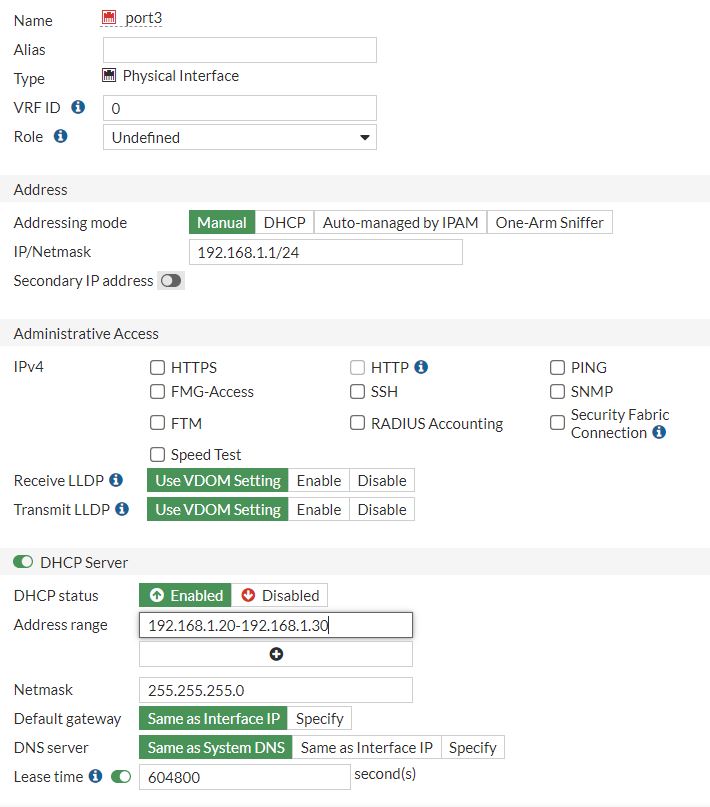Disable the DHCP Server toggle
The image size is (710, 807).
[21, 562]
